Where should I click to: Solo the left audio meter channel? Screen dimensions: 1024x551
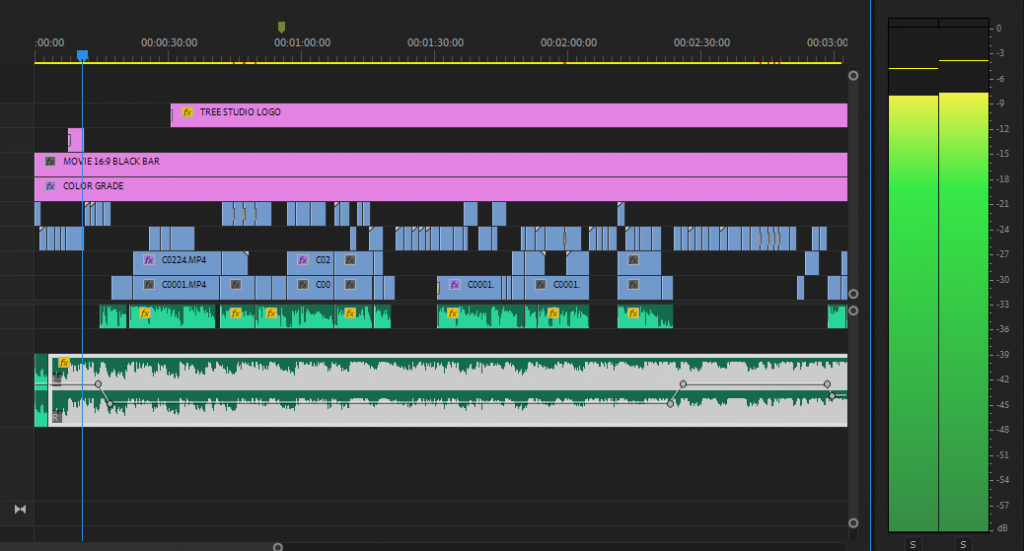[912, 544]
